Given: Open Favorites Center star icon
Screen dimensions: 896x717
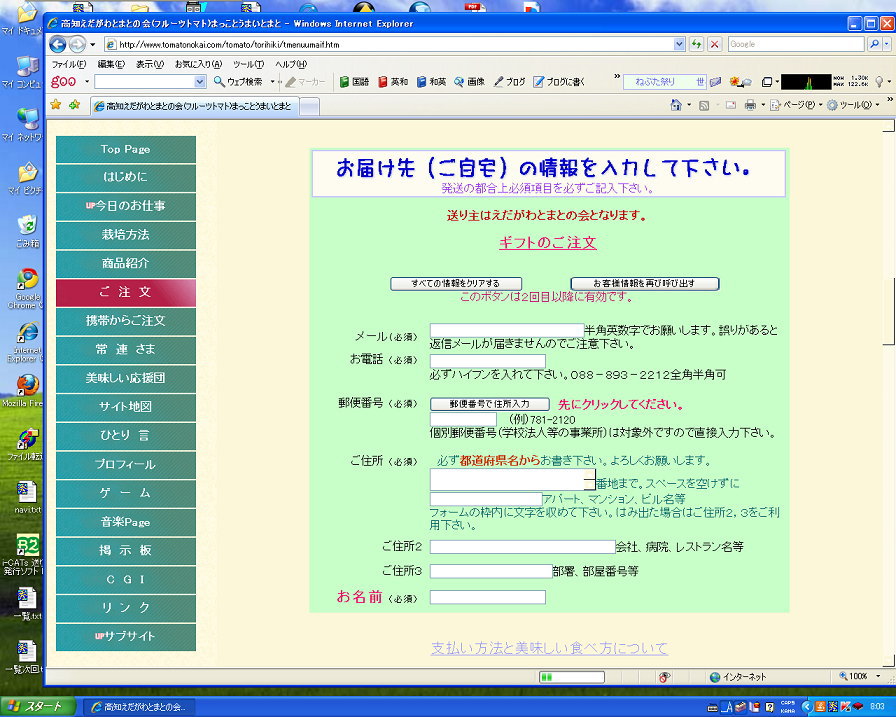Looking at the screenshot, I should tap(55, 105).
